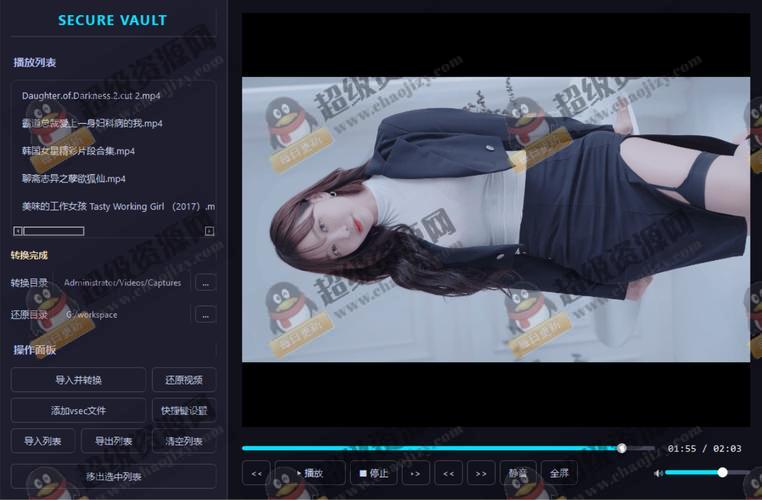Click the 添加vsec文件 button
This screenshot has width=762, height=500.
point(78,411)
